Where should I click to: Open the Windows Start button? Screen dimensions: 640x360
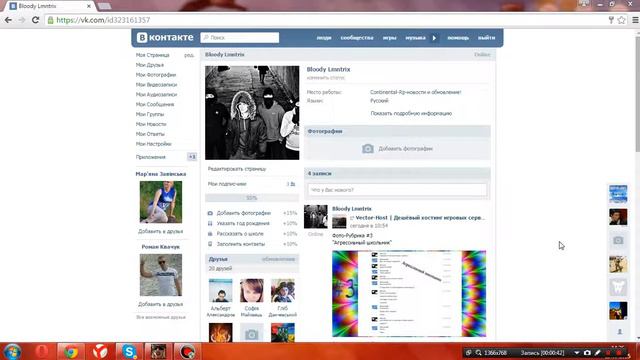tap(12, 352)
